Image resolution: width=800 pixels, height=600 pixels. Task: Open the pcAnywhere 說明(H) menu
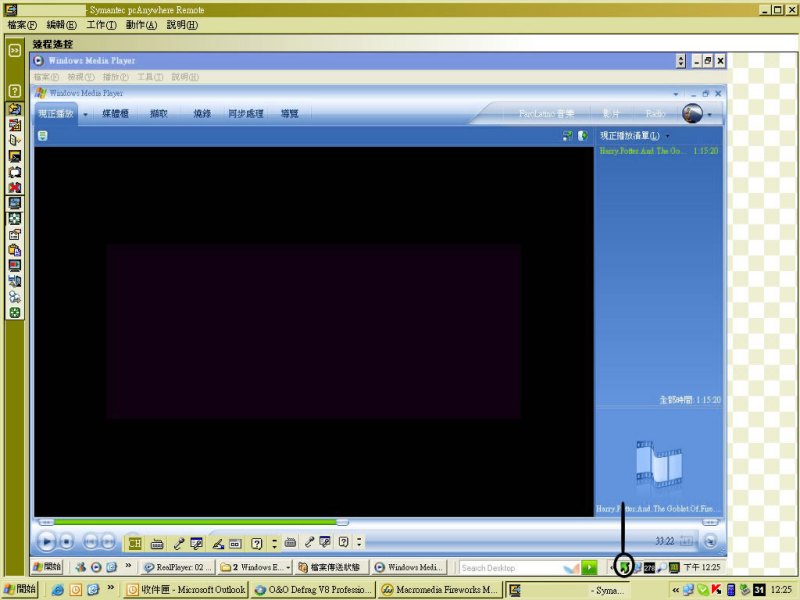click(182, 25)
